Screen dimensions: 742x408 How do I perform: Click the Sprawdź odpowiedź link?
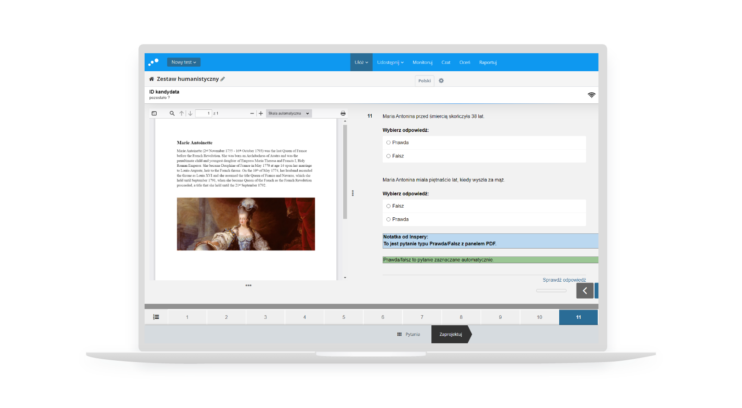[564, 280]
